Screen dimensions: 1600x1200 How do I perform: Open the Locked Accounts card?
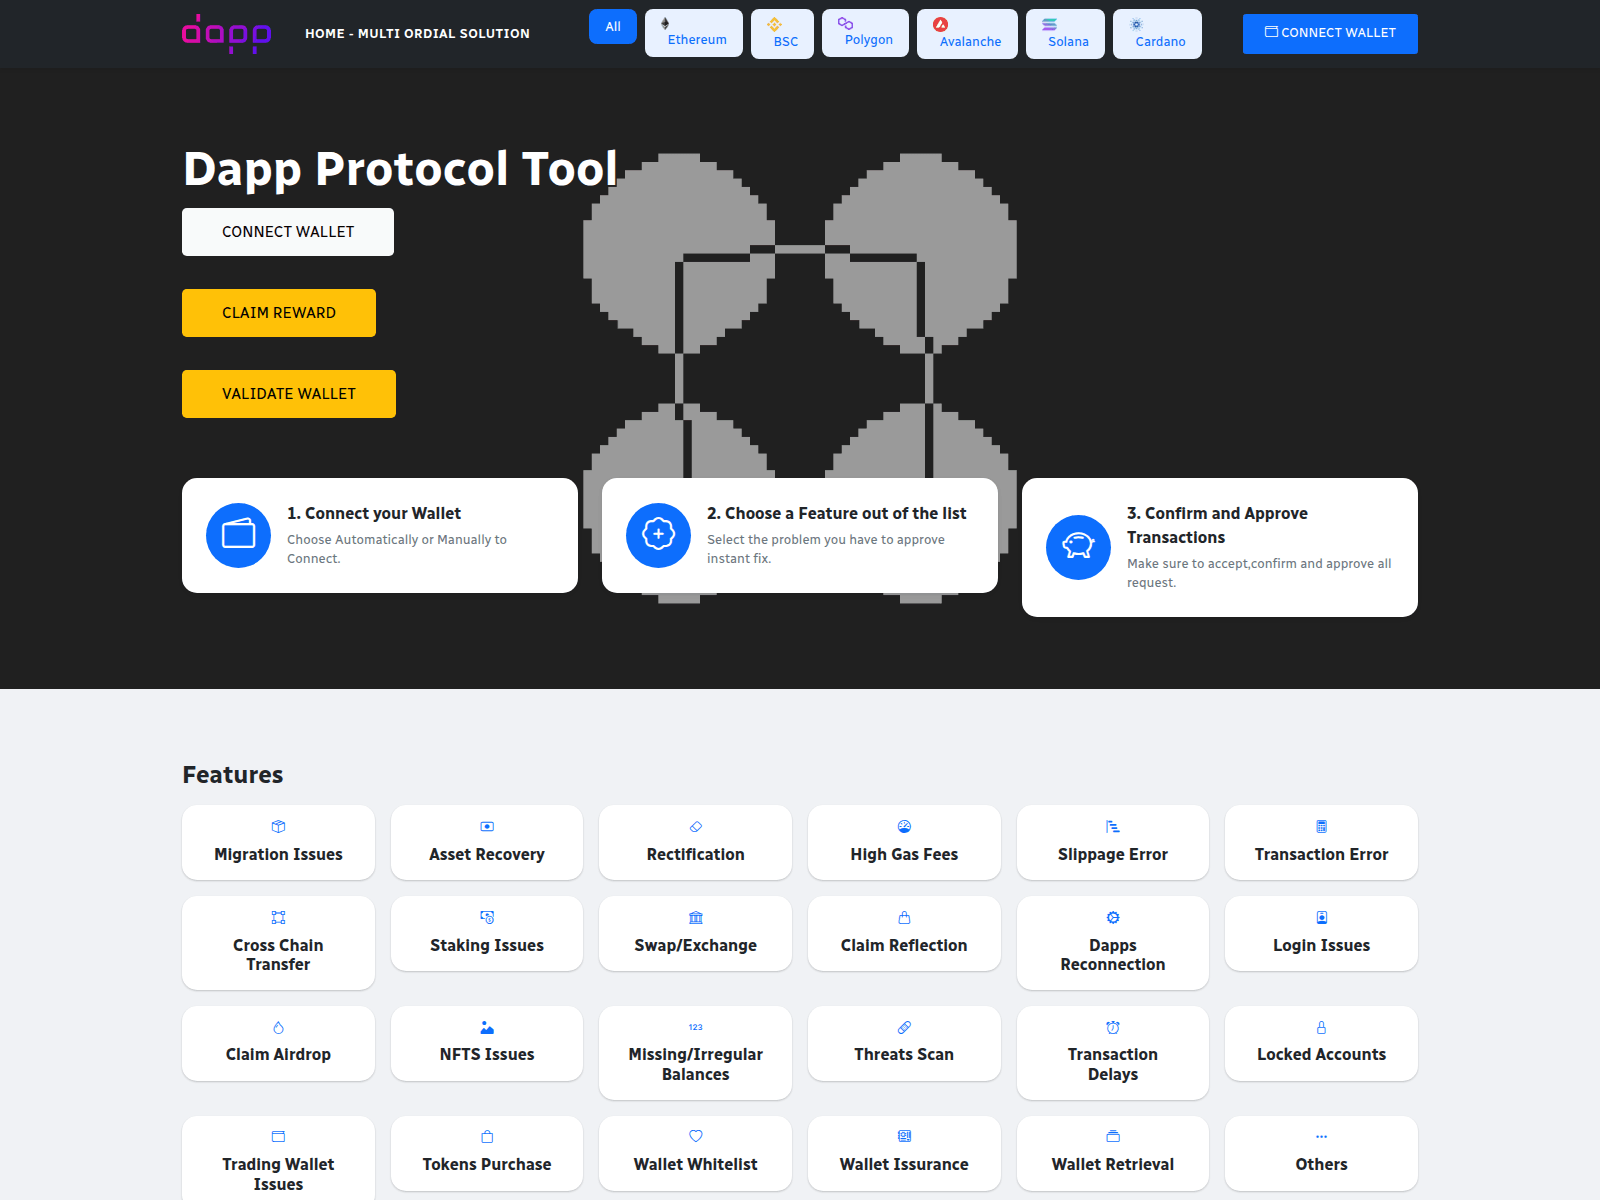click(x=1321, y=1043)
